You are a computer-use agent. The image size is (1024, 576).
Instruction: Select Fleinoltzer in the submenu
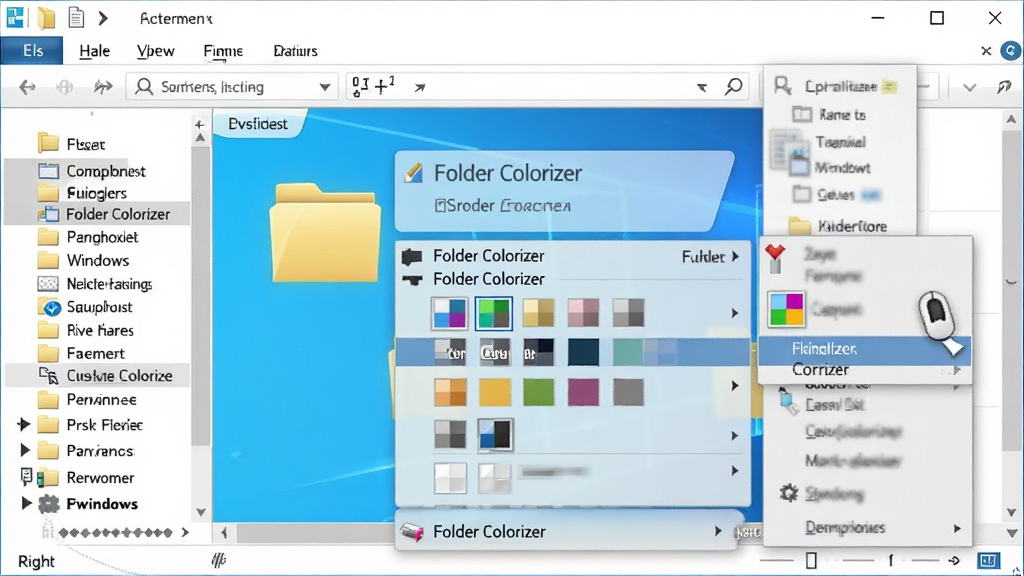(x=864, y=348)
